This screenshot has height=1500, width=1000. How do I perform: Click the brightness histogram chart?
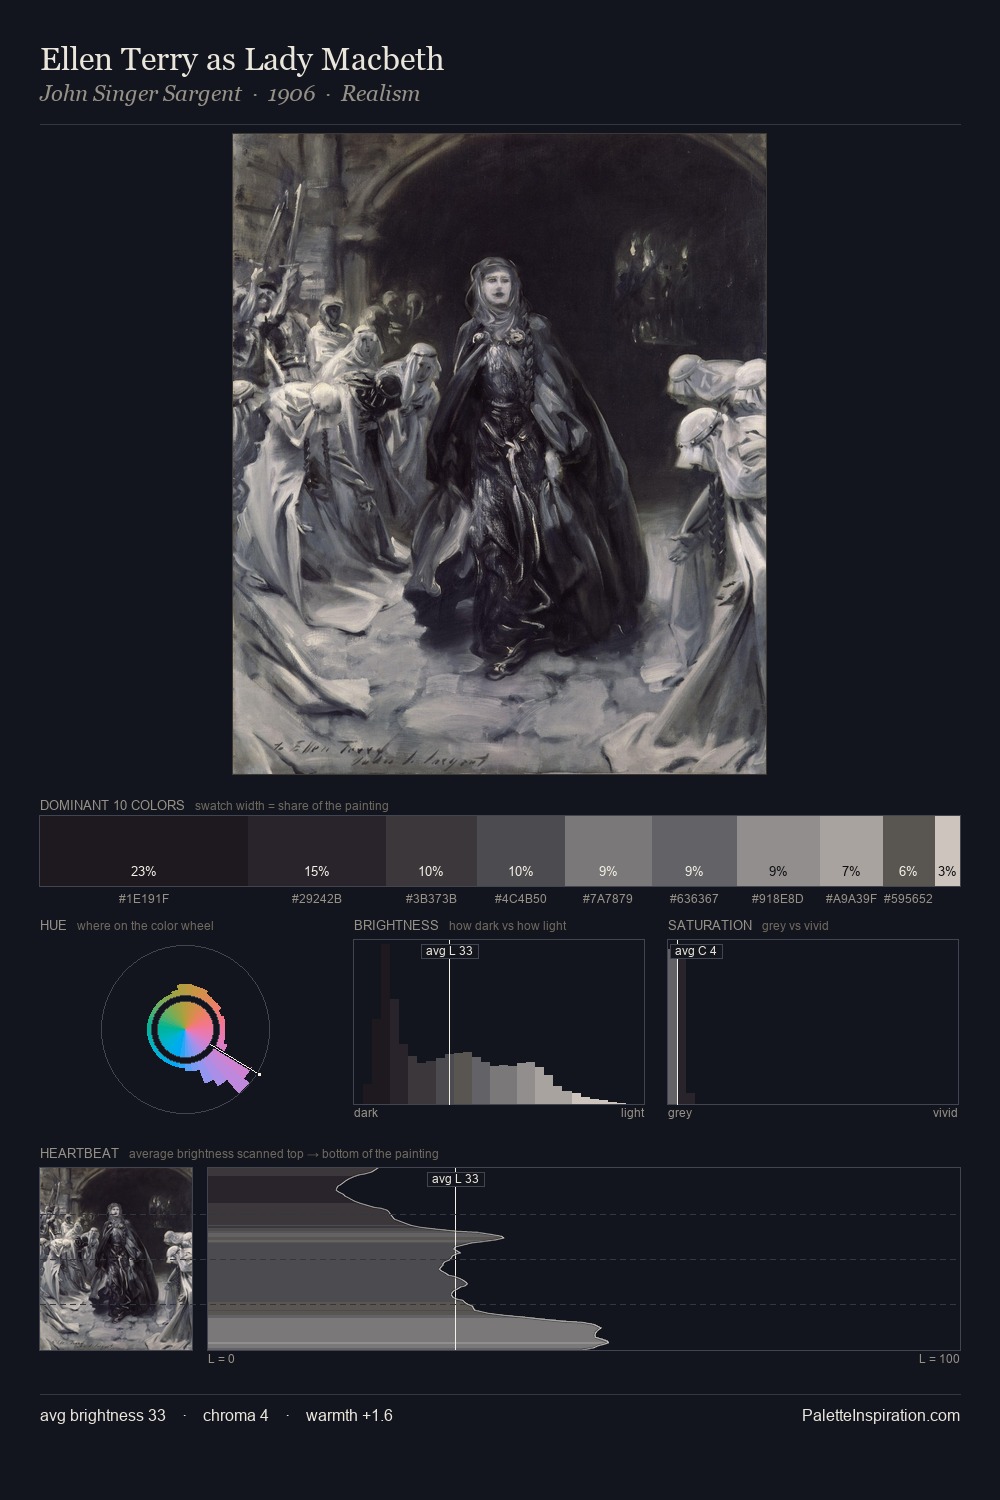(499, 1022)
